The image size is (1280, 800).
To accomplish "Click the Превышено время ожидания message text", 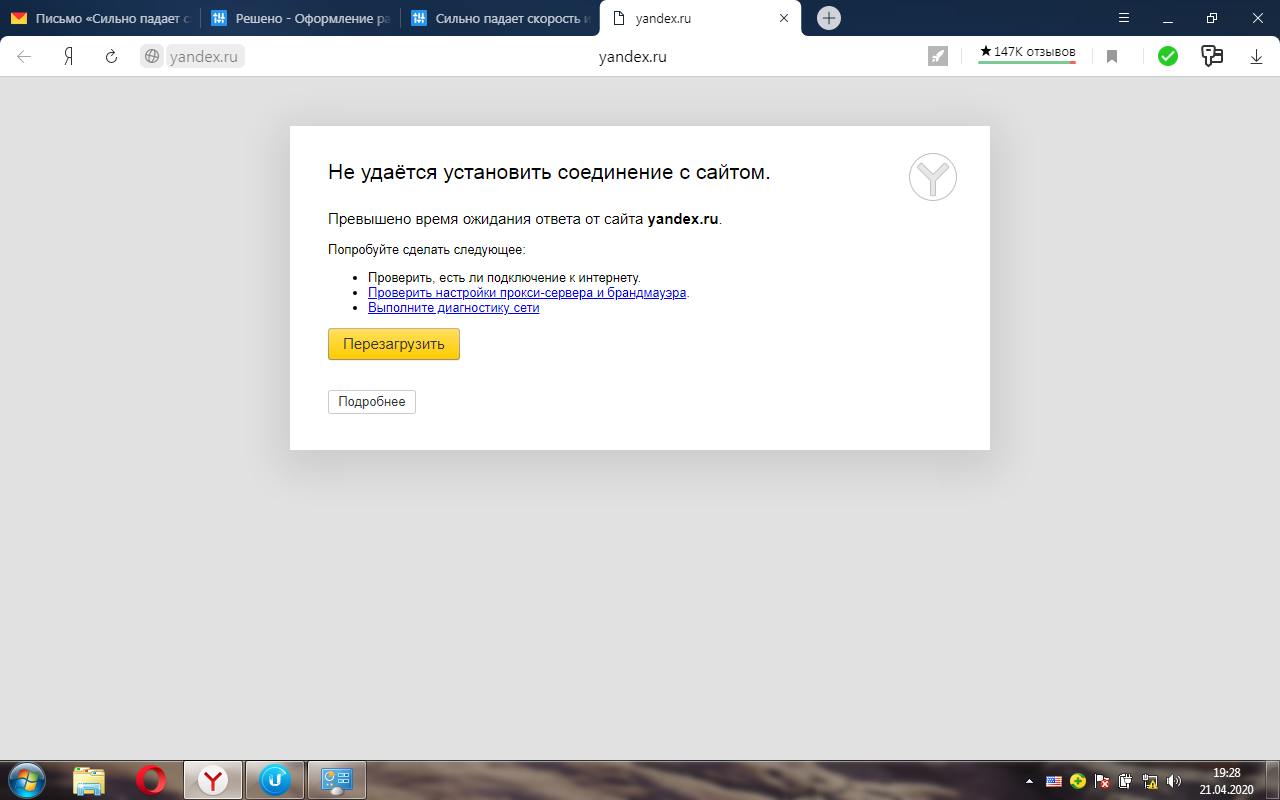I will pyautogui.click(x=525, y=219).
